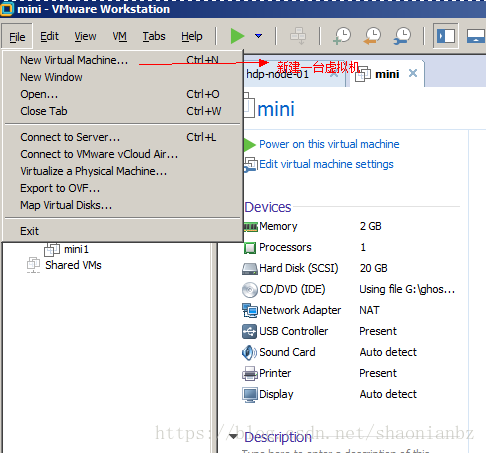Select the Memory device row label
486x453 pixels.
[x=278, y=226]
